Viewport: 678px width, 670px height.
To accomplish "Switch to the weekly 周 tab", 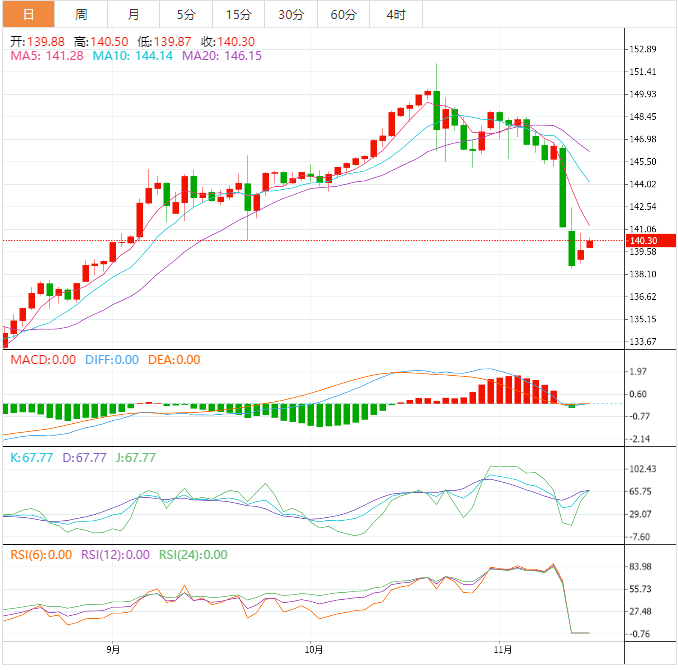I will (x=81, y=14).
